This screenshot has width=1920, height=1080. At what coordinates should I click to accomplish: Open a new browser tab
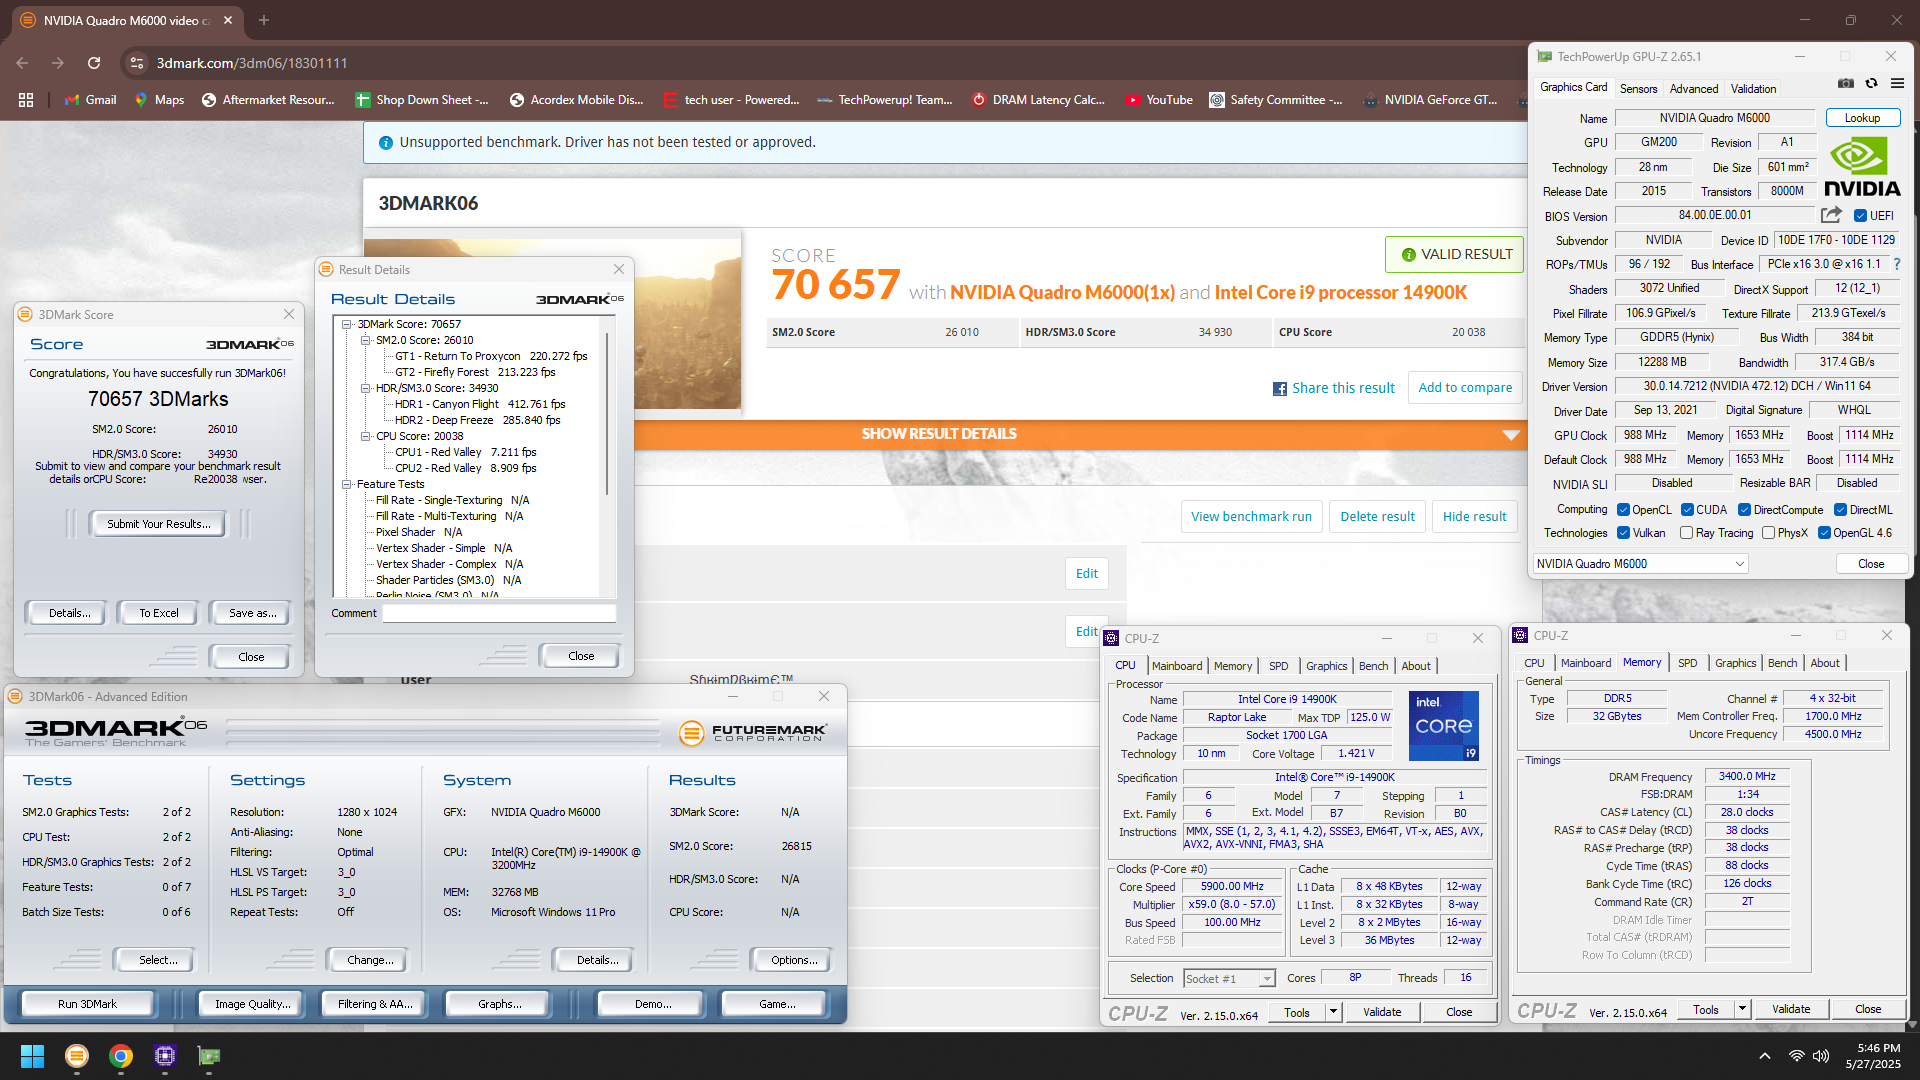coord(264,20)
